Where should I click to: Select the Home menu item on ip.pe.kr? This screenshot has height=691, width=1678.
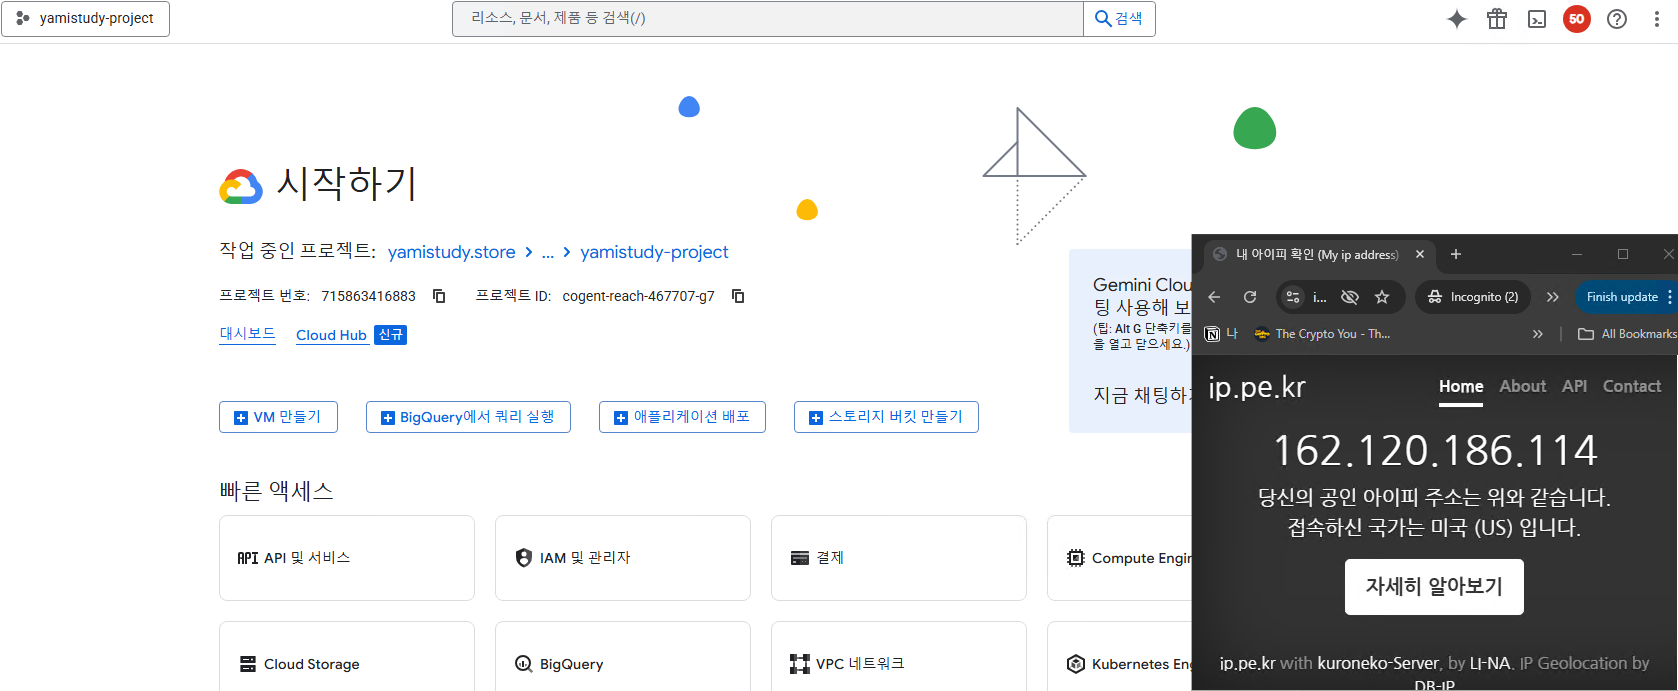[1461, 387]
